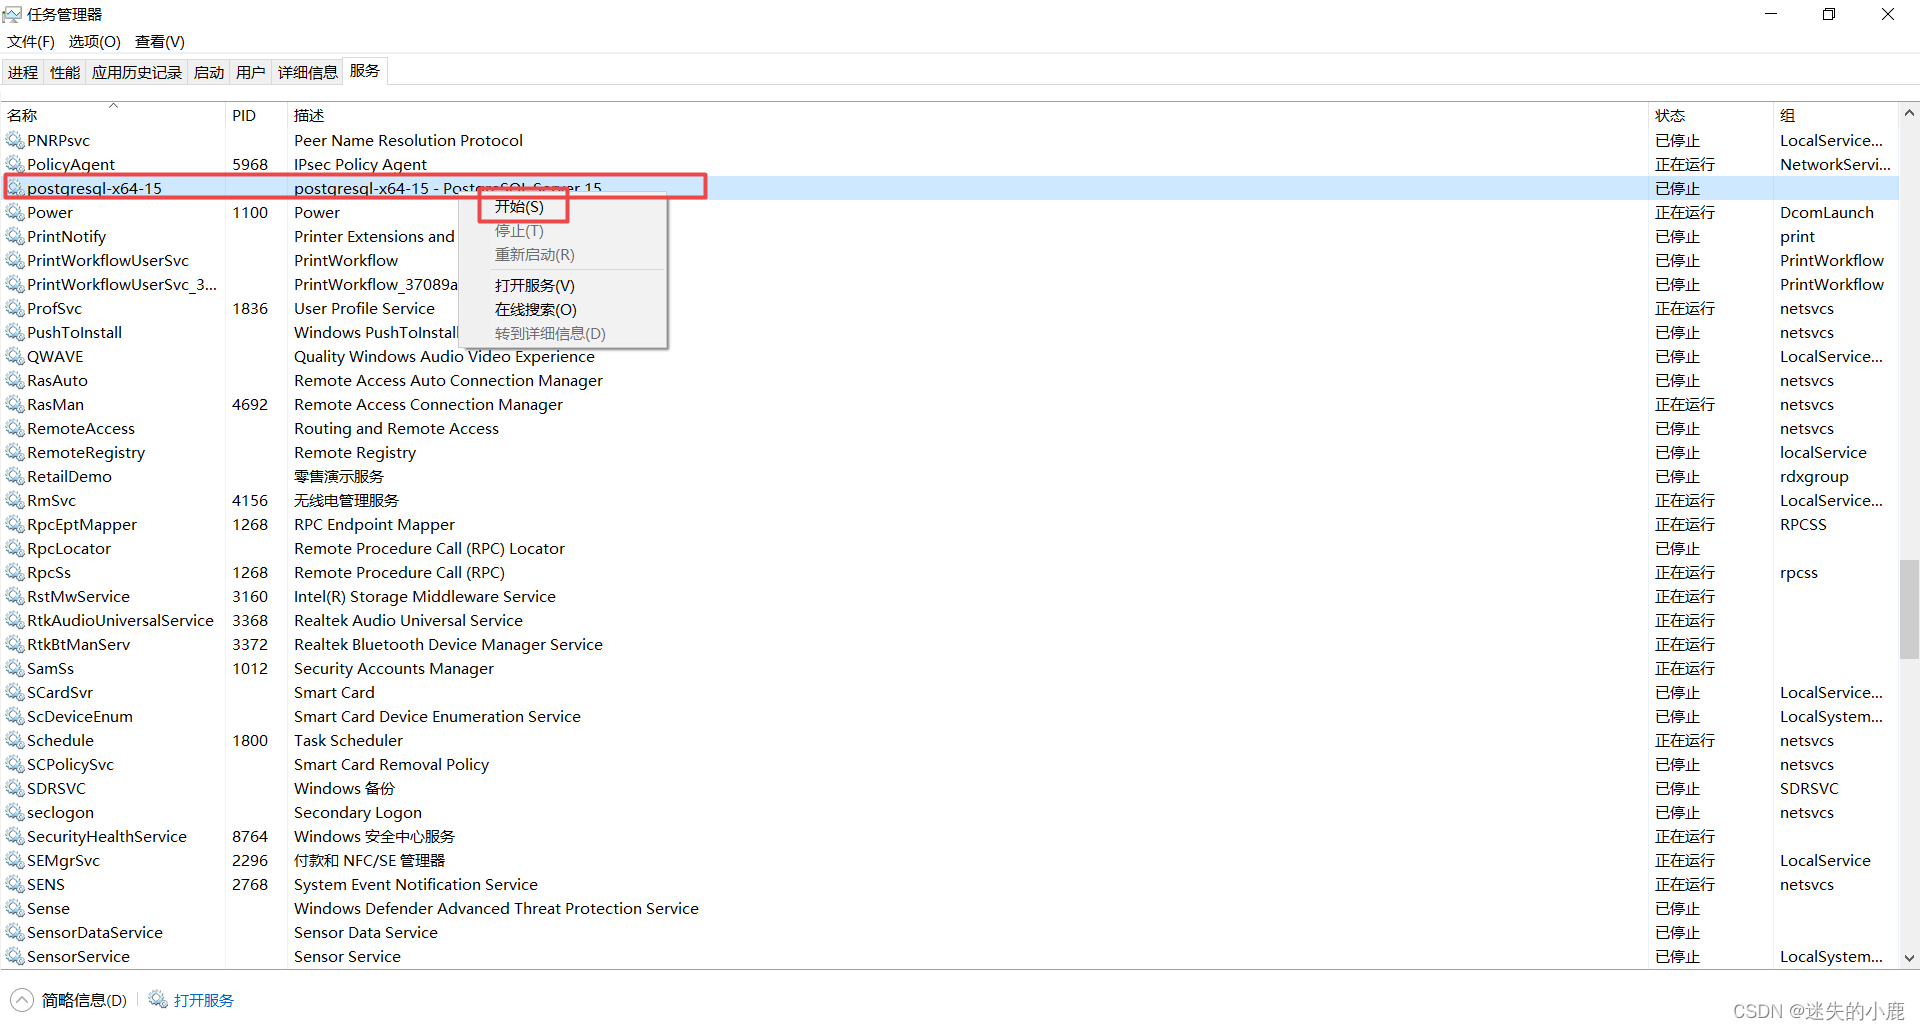Click the gear icon beside SensorService
Viewport: 1920px width, 1030px height.
15,956
